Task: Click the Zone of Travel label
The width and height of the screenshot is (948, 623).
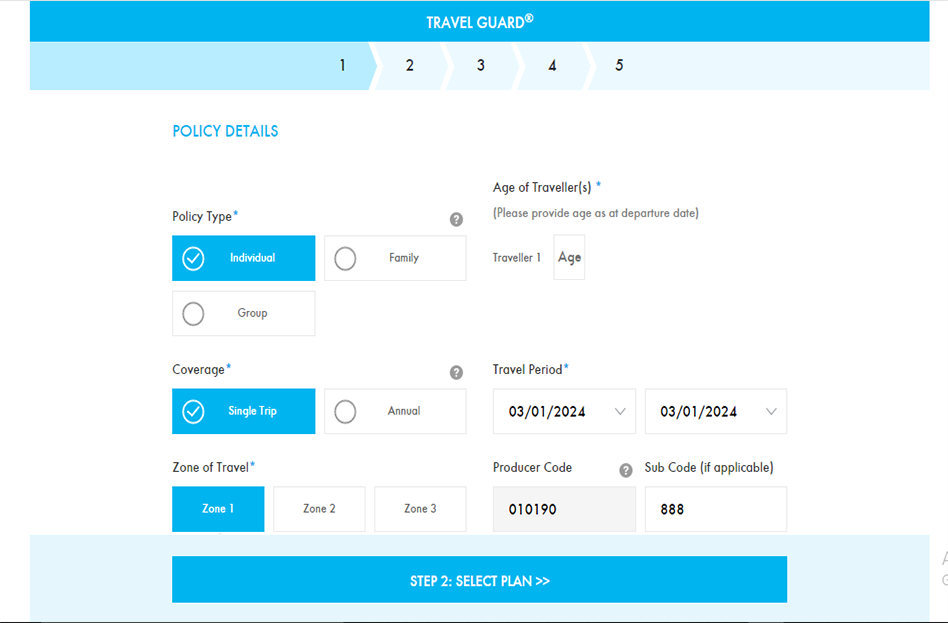Action: (x=210, y=468)
